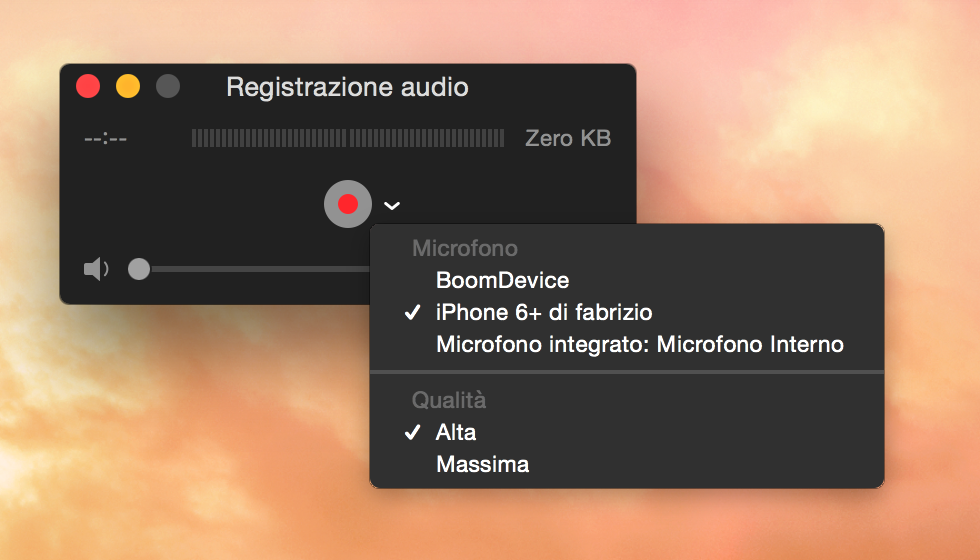This screenshot has width=980, height=560.
Task: Click the Qualità section header
Action: 449,401
